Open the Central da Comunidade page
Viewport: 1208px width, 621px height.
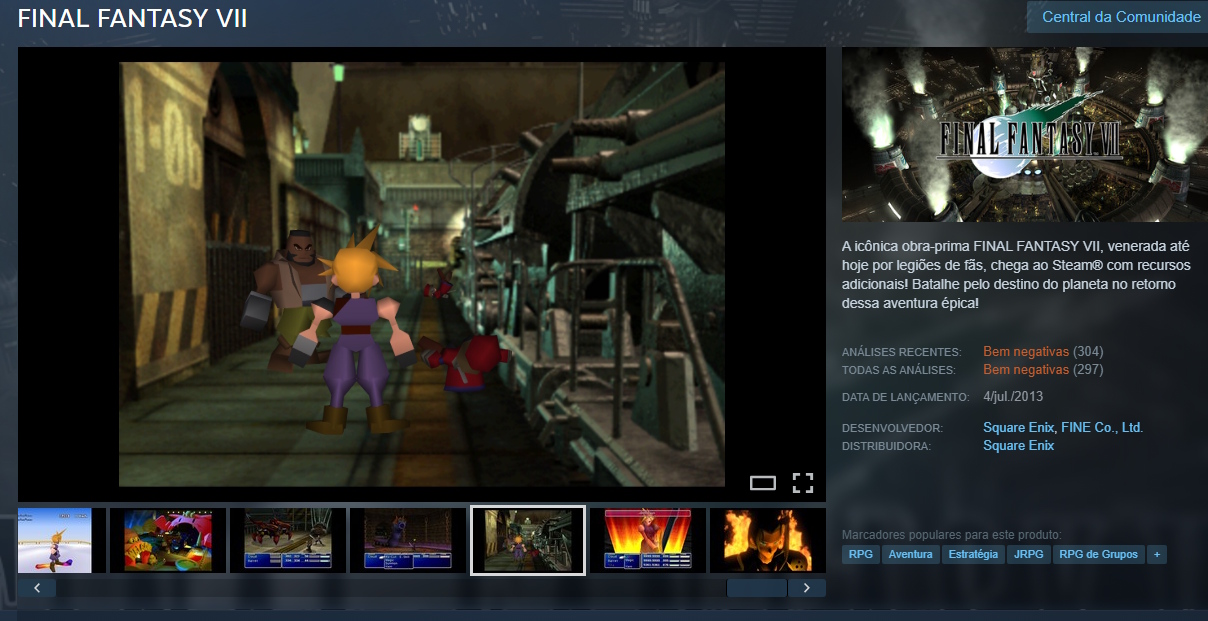(x=1121, y=16)
